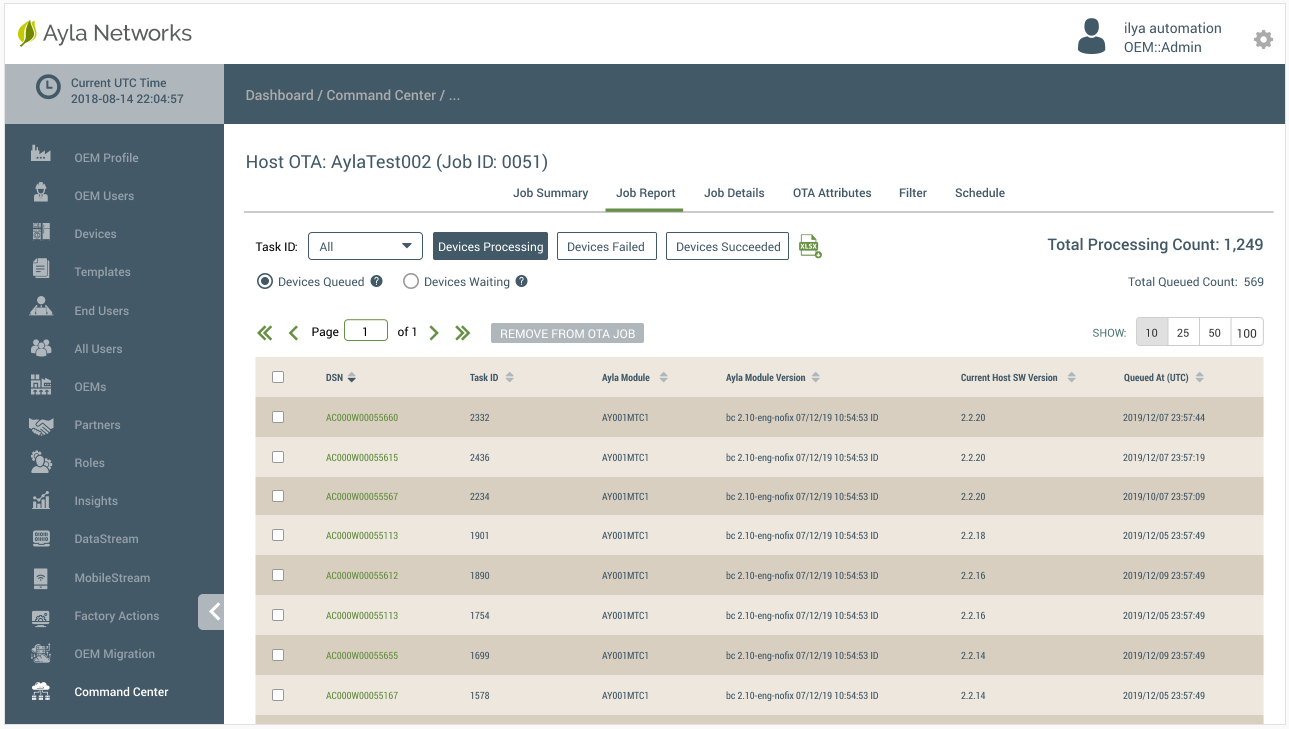Screen dimensions: 1289x729
Task: Click the End Users icon
Action: tap(41, 308)
